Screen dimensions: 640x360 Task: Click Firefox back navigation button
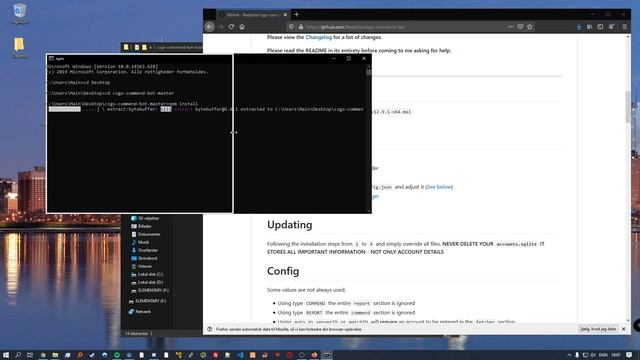[x=210, y=27]
